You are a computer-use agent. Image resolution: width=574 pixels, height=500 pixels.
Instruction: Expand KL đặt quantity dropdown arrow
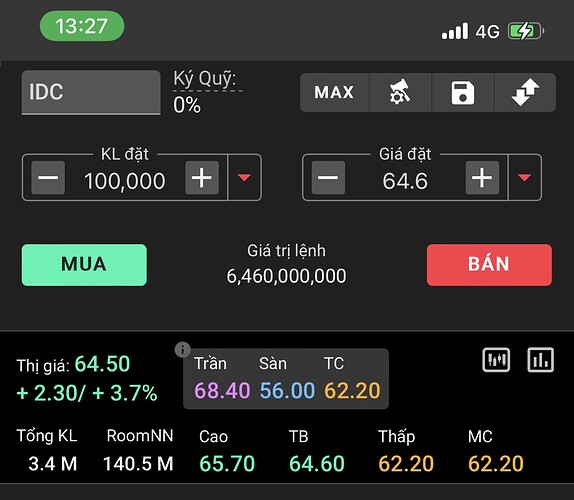point(244,178)
